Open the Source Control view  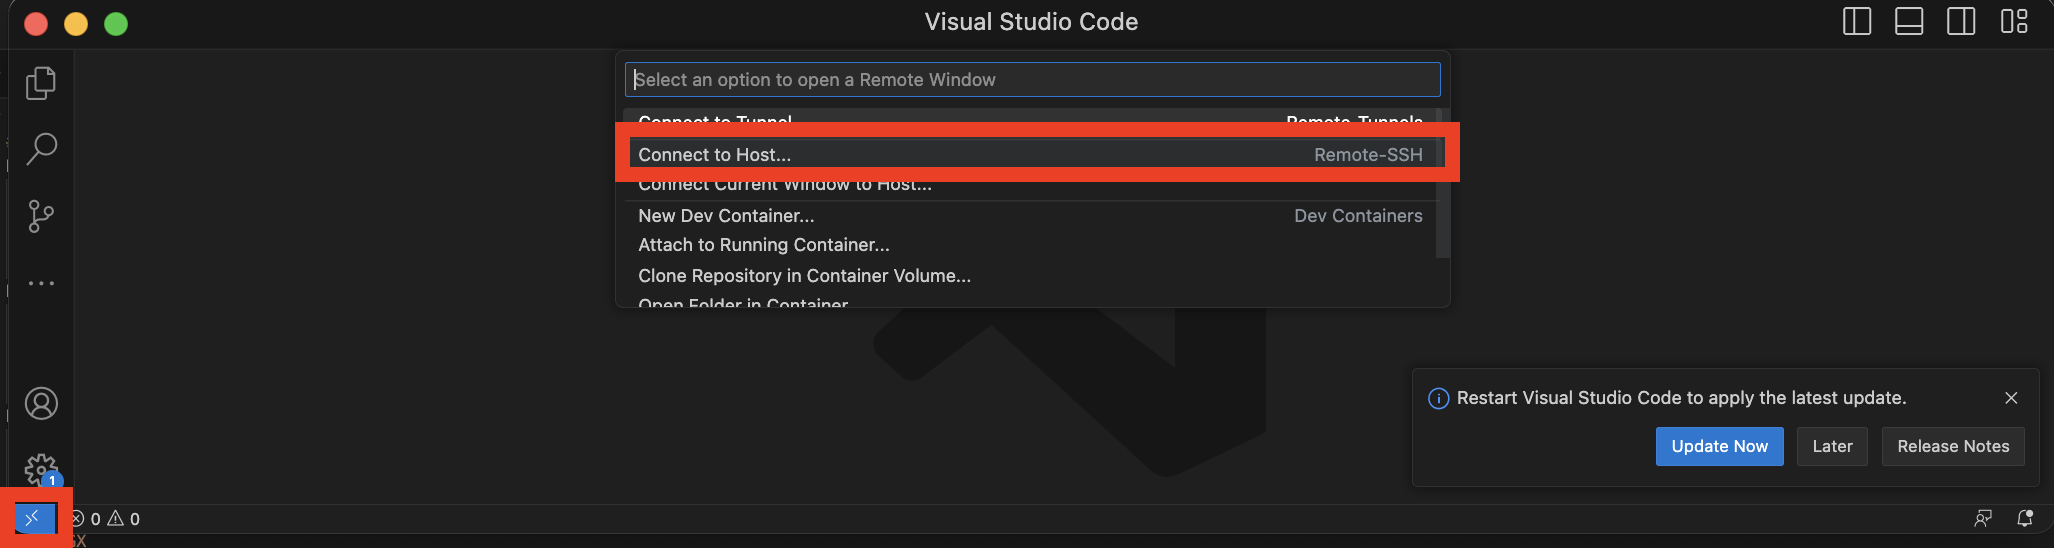pyautogui.click(x=41, y=216)
